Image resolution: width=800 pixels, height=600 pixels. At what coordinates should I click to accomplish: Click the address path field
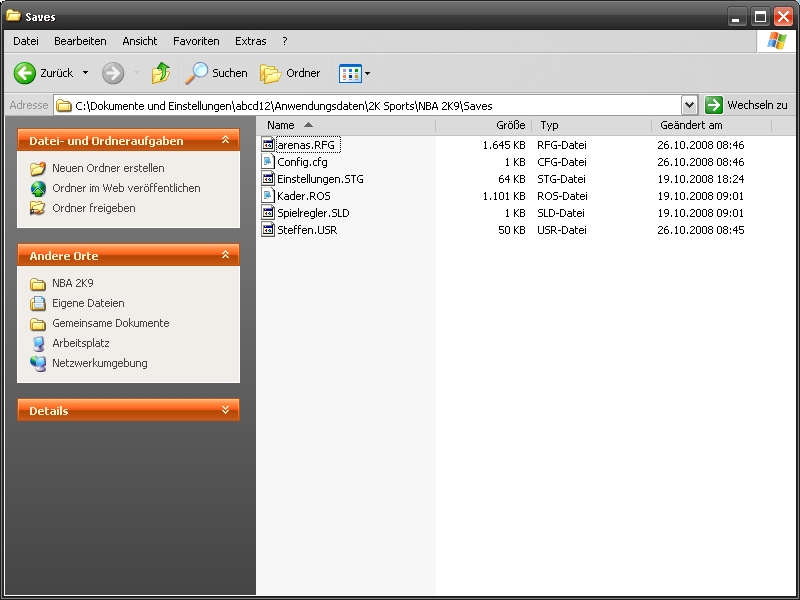[x=367, y=106]
